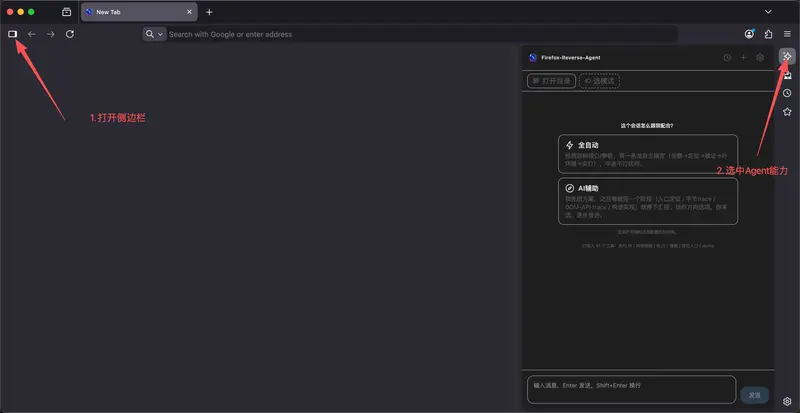Expand the list all tabs chevron
The image size is (800, 413).
(768, 12)
